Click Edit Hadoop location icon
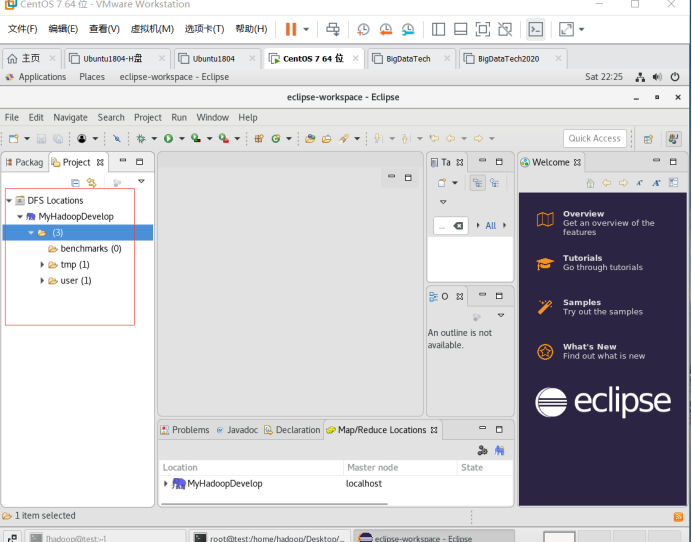The image size is (692, 542). point(482,450)
